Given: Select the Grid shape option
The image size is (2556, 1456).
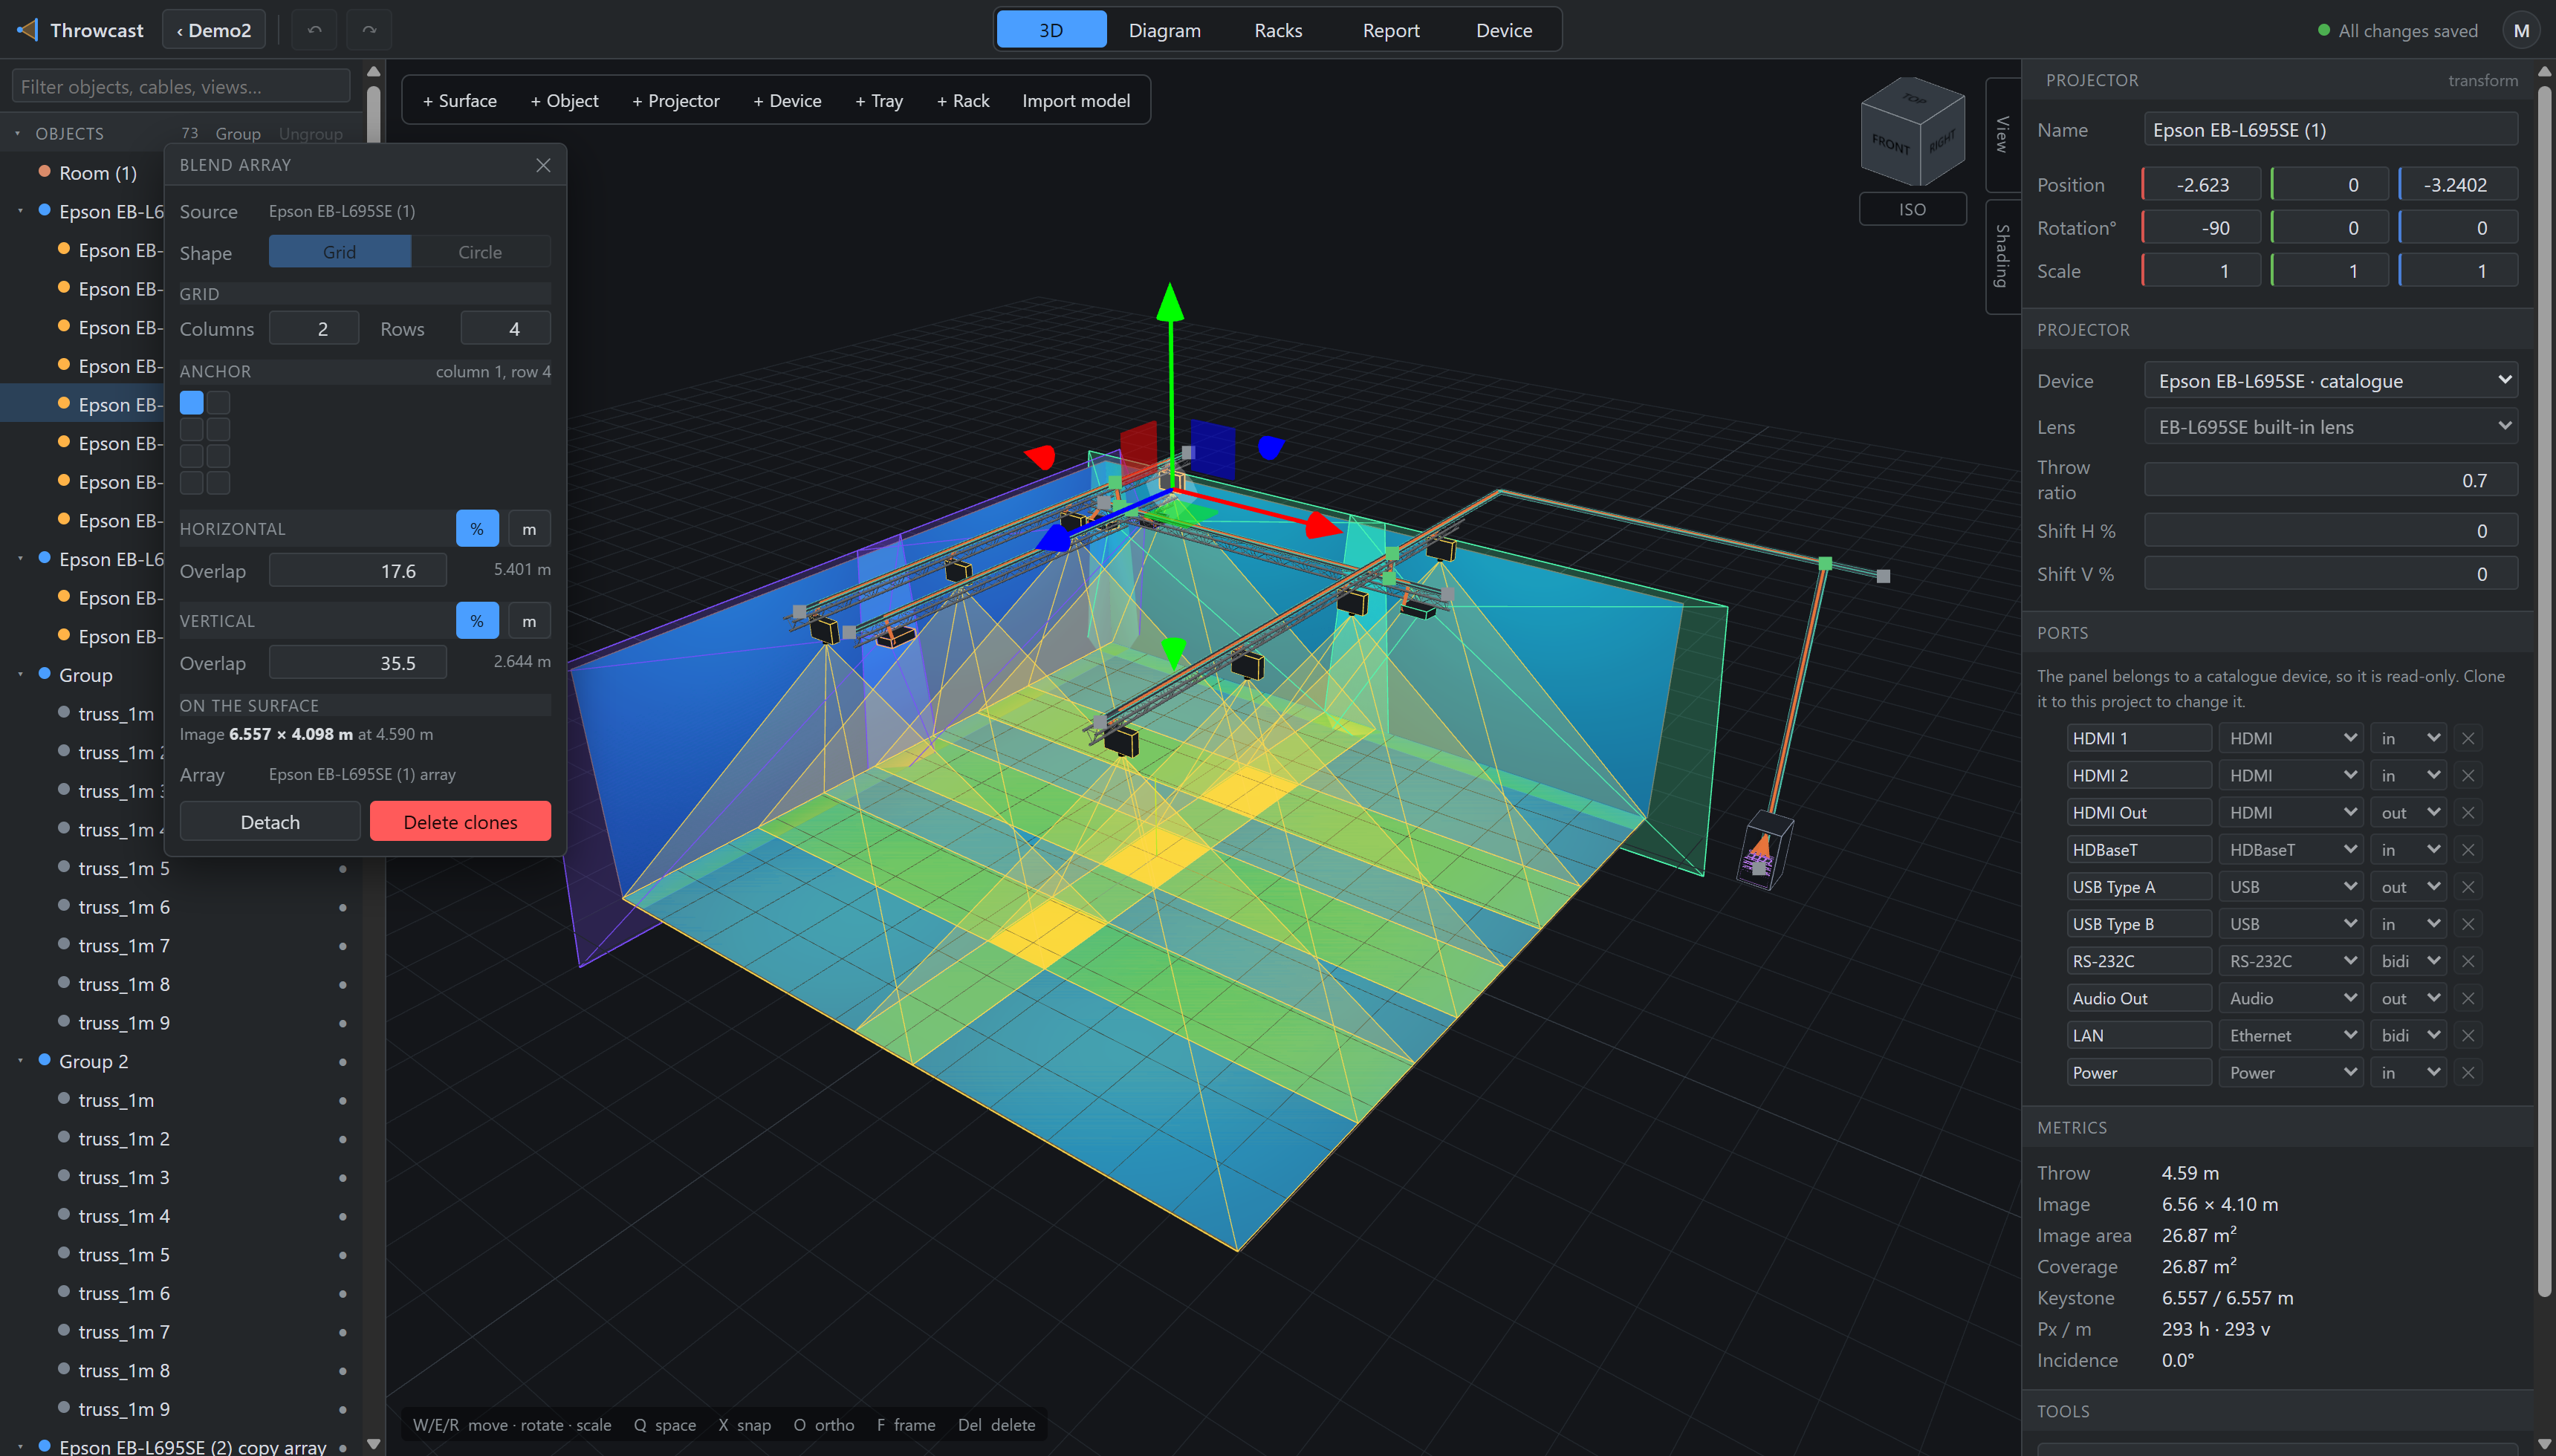Looking at the screenshot, I should (x=339, y=252).
